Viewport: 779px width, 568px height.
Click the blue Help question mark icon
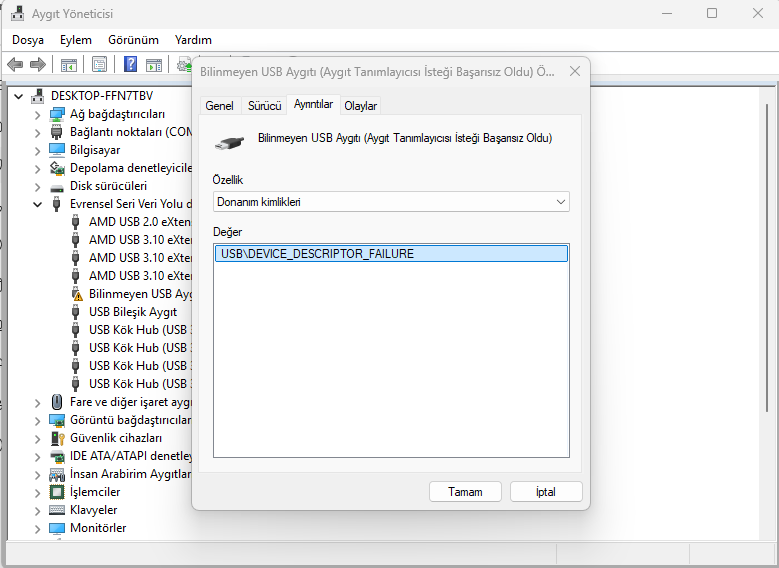click(x=130, y=64)
